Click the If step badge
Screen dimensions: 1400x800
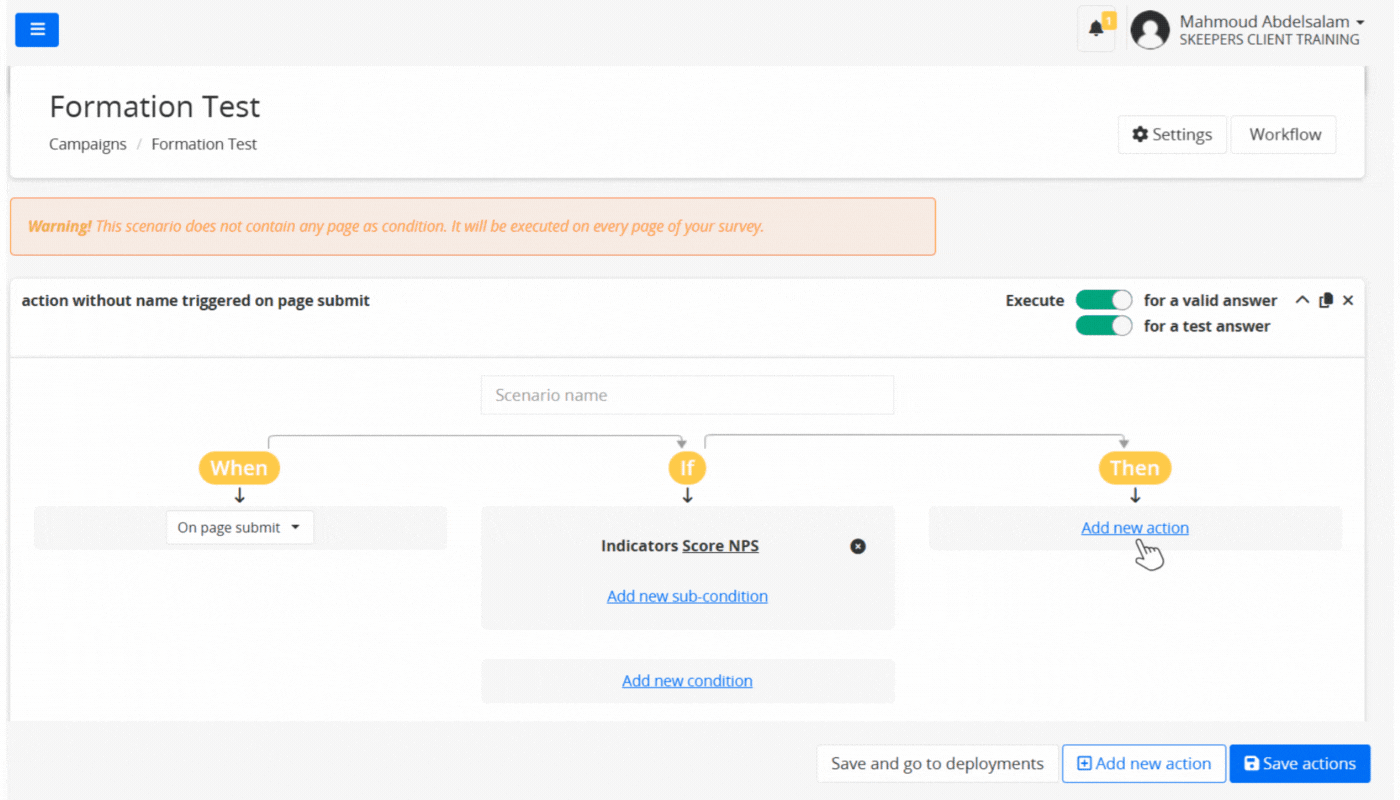687,468
